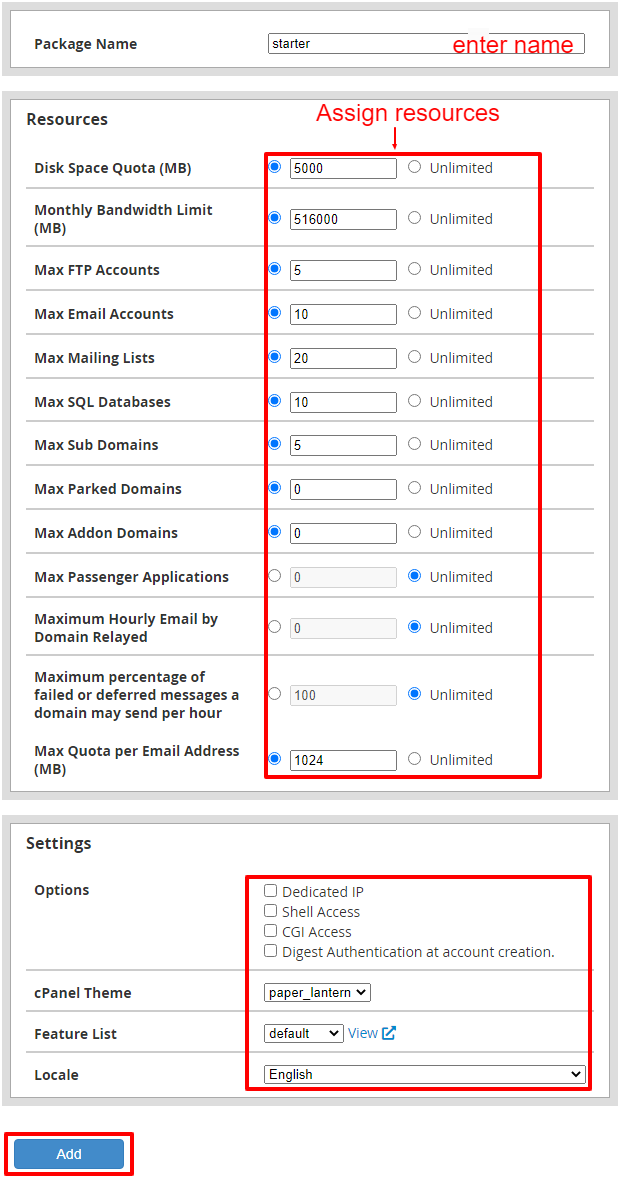Choose Unlimited for Max Email Accounts

414,313
